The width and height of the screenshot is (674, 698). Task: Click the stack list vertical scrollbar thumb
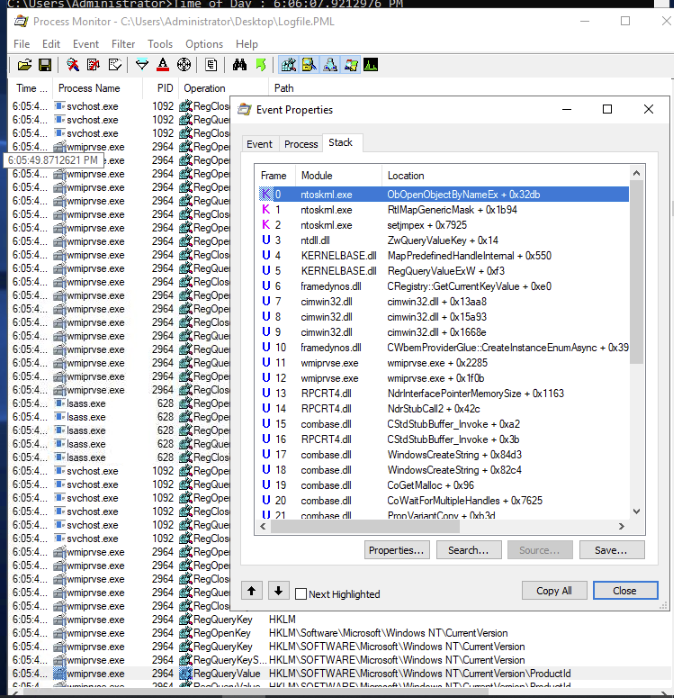click(637, 272)
